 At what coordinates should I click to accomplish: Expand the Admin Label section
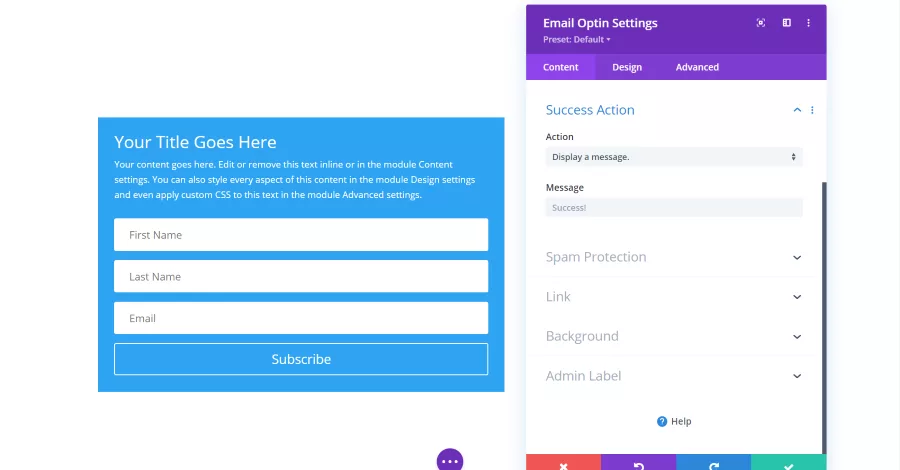[x=674, y=376]
